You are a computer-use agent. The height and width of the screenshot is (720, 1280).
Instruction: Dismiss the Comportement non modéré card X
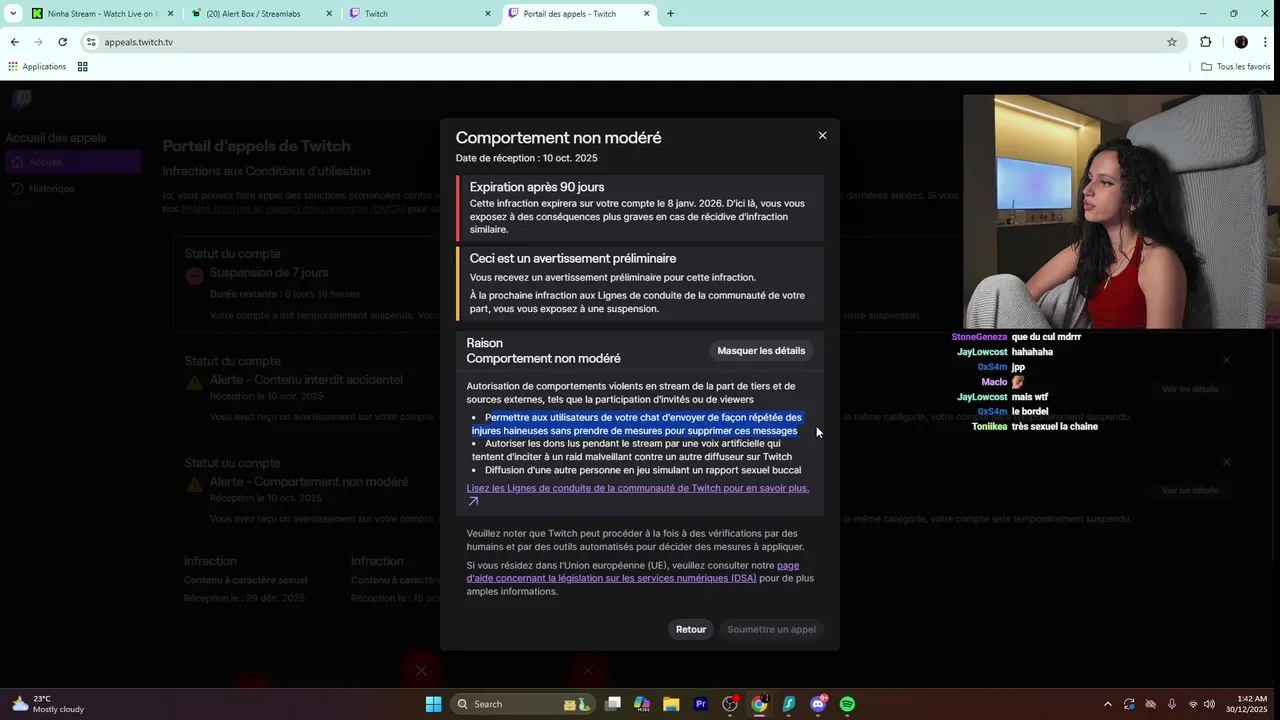[x=1226, y=462]
